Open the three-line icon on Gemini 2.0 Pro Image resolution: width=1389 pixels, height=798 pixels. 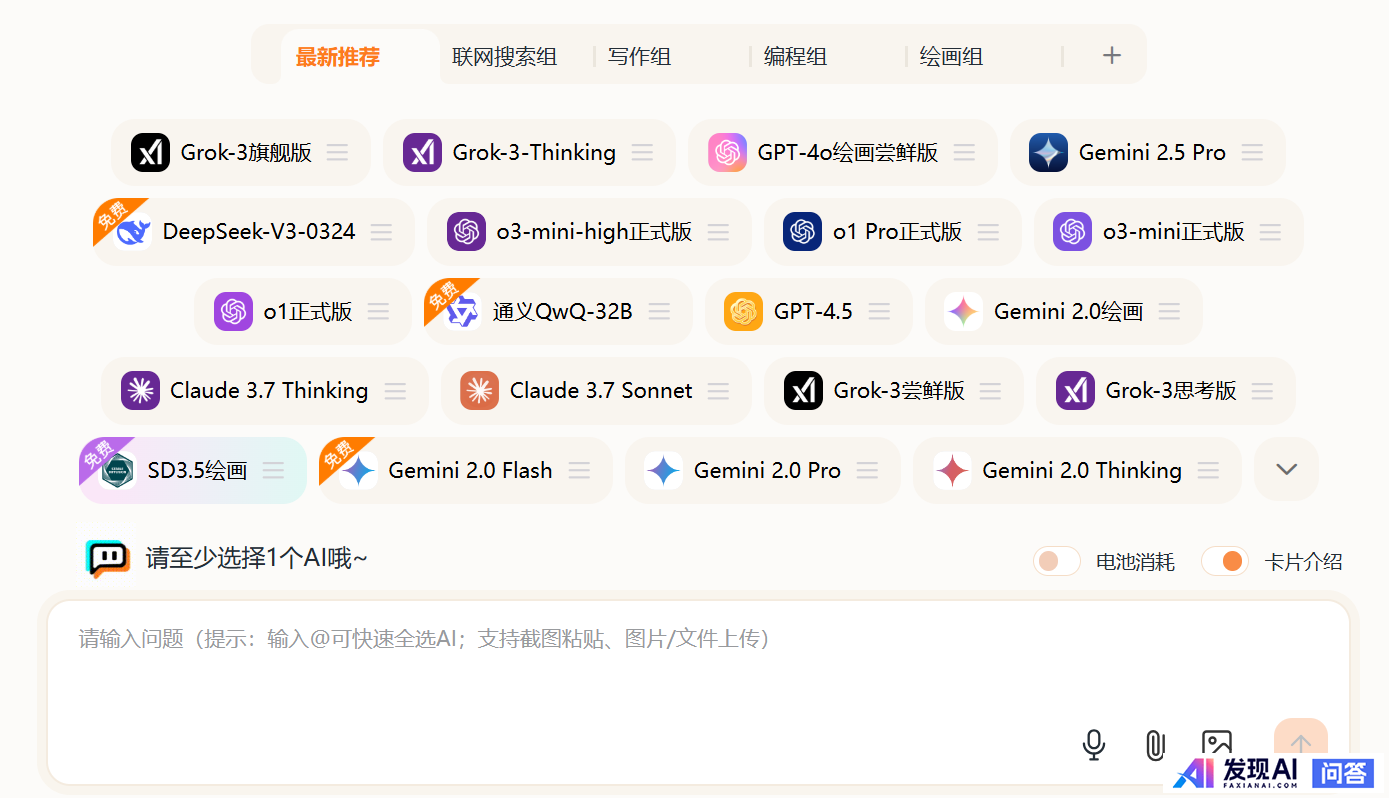(x=867, y=470)
